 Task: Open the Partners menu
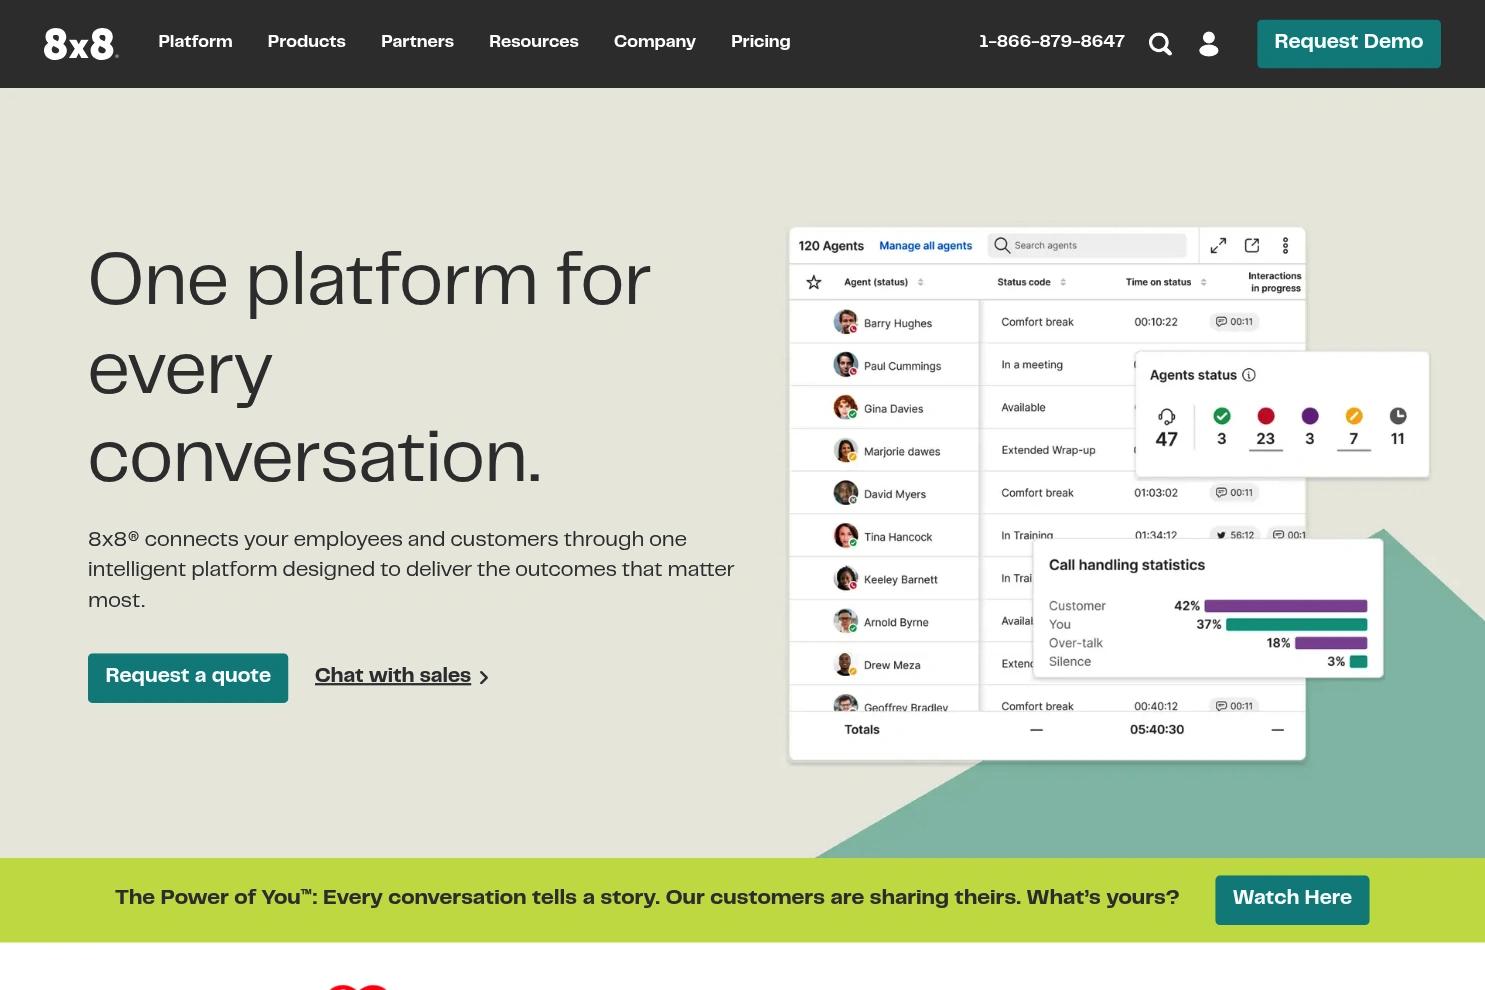click(417, 42)
